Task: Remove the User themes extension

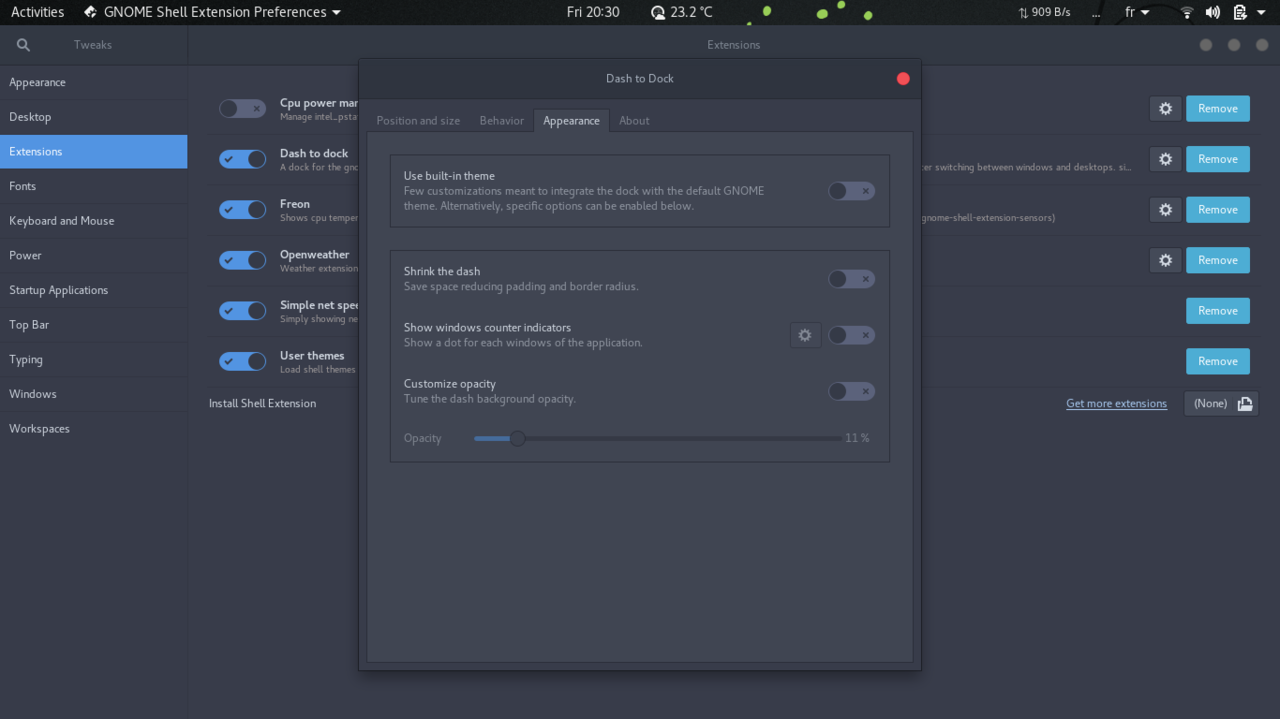Action: [x=1217, y=361]
